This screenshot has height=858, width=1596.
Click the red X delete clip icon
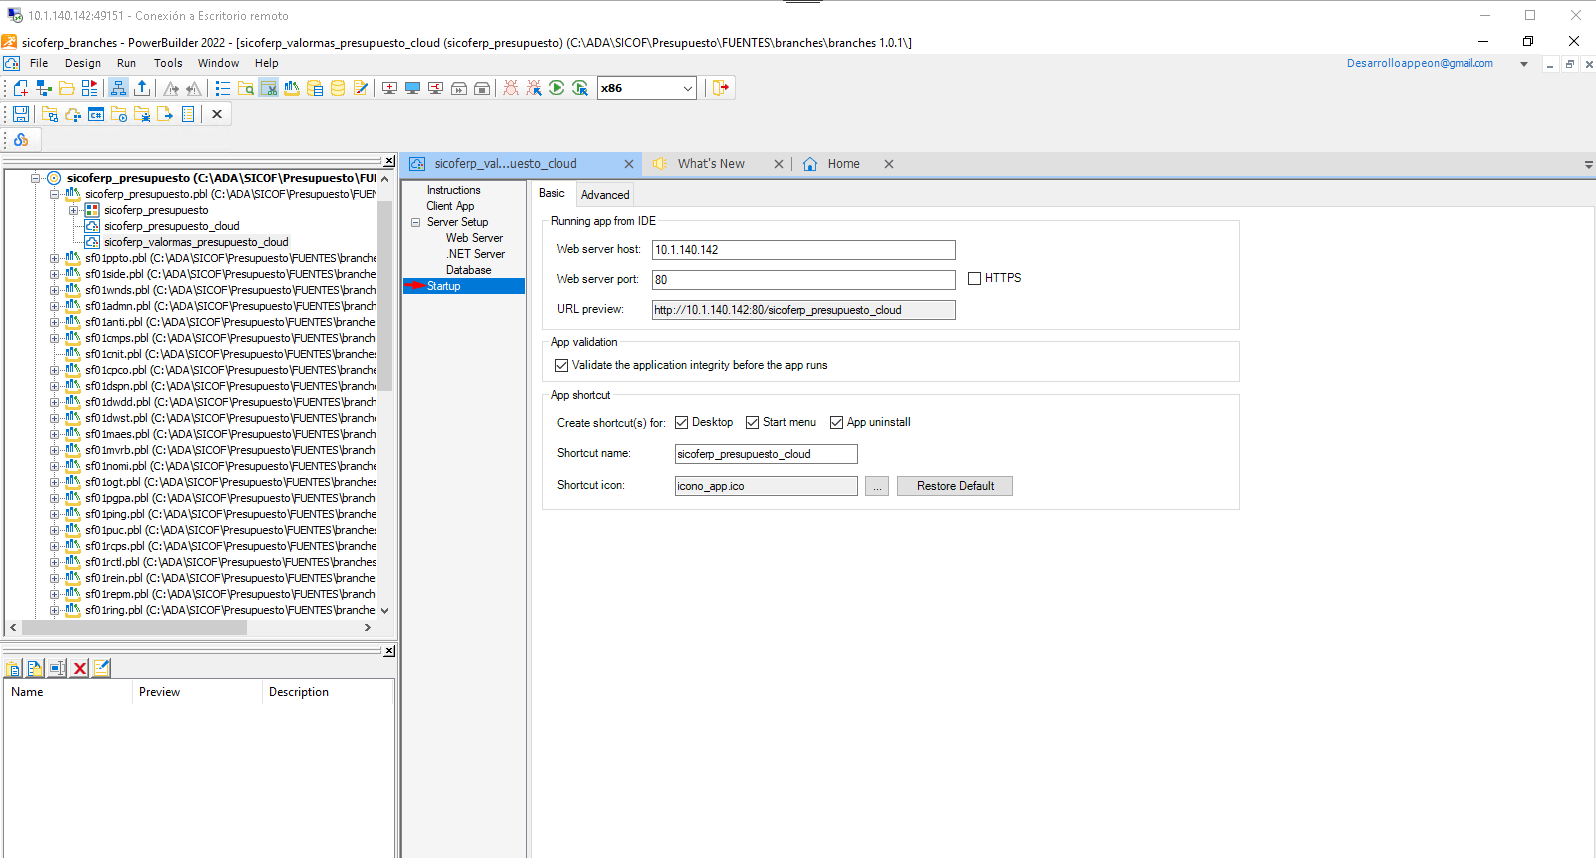tap(80, 668)
